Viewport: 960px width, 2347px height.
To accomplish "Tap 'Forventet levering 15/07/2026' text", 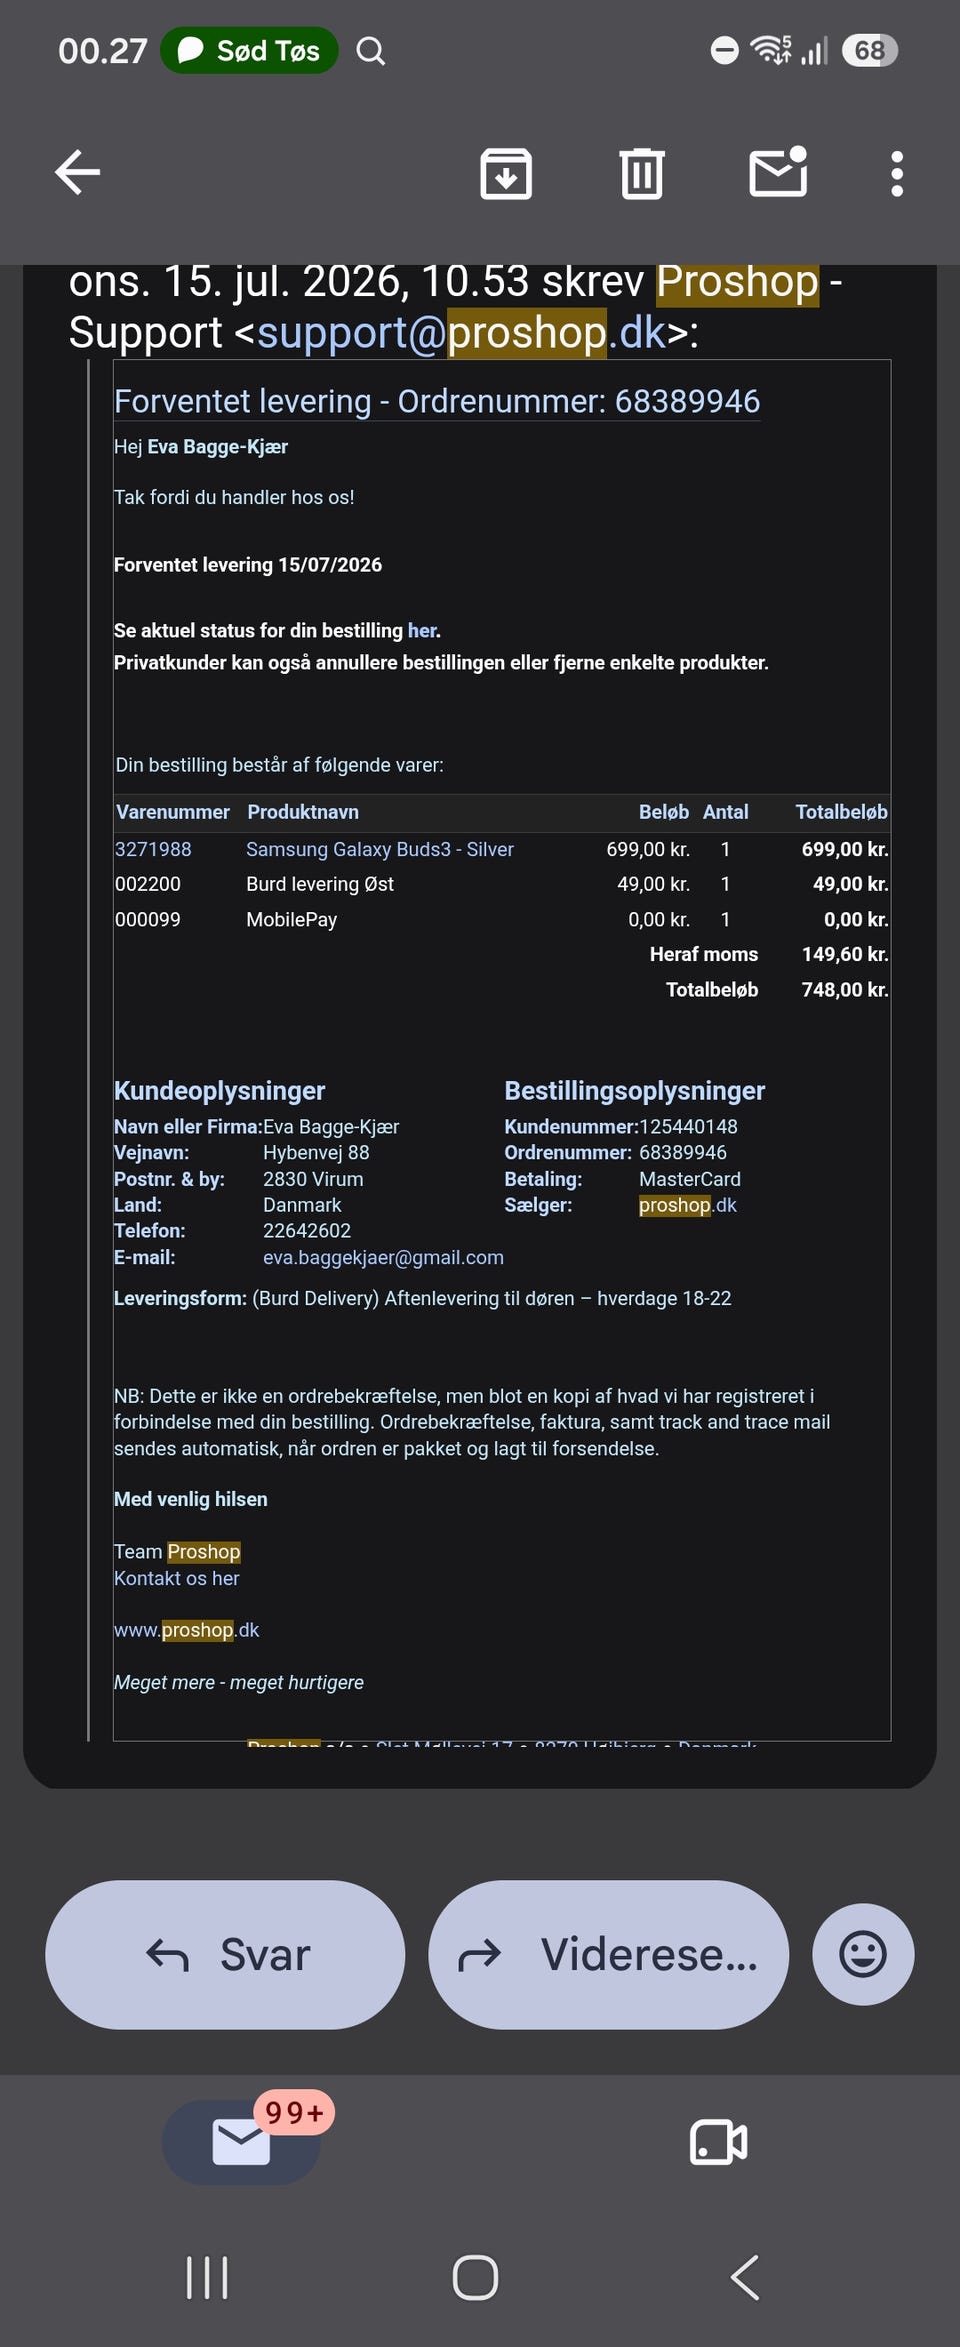I will click(248, 565).
